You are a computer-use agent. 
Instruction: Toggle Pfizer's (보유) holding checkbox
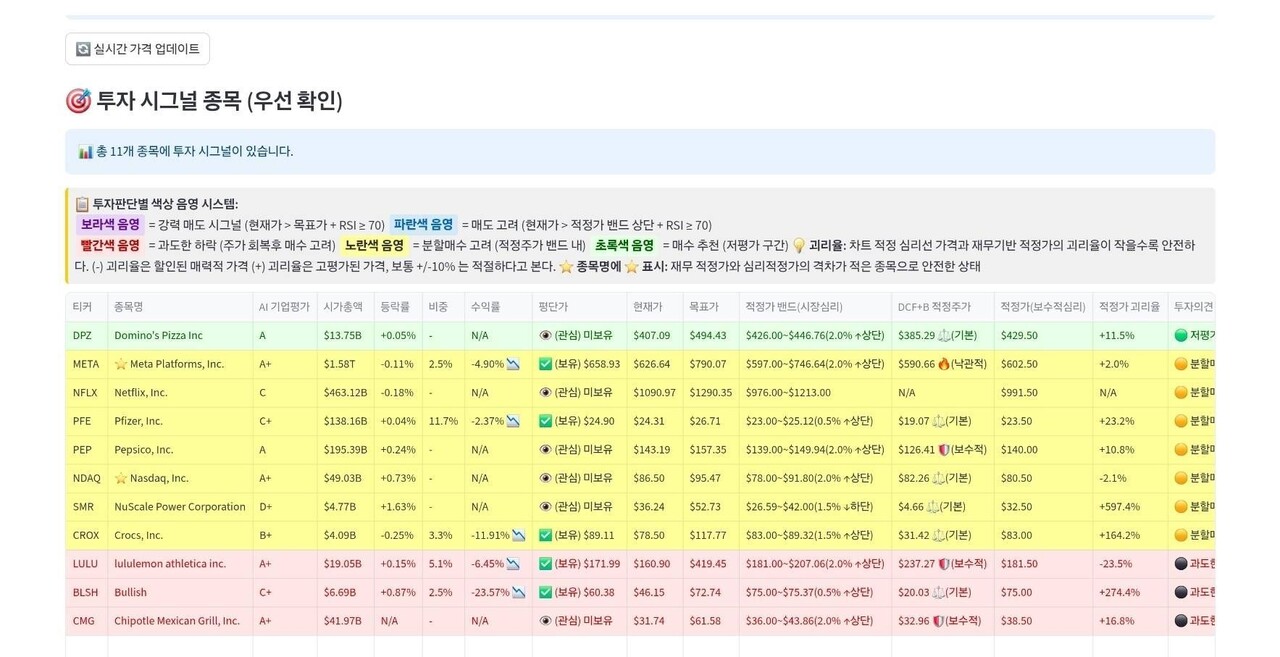[x=546, y=421]
